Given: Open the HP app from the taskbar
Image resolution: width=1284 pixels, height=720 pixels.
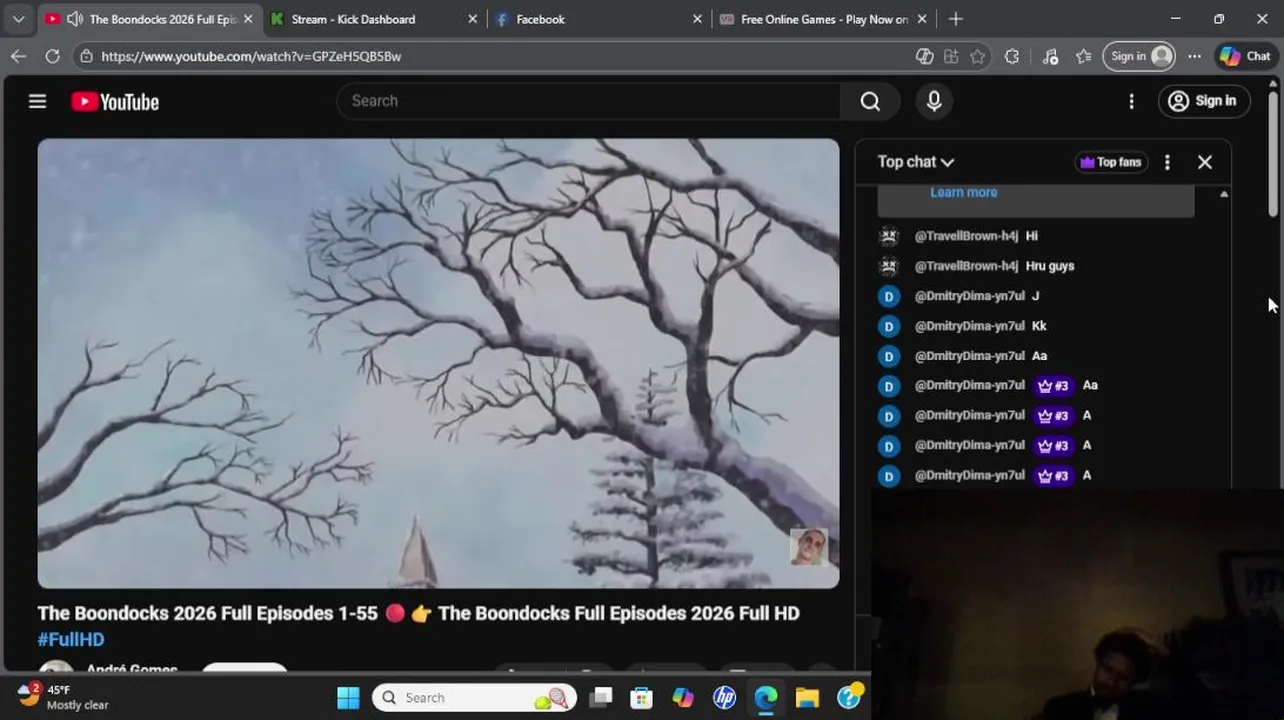Looking at the screenshot, I should click(724, 698).
